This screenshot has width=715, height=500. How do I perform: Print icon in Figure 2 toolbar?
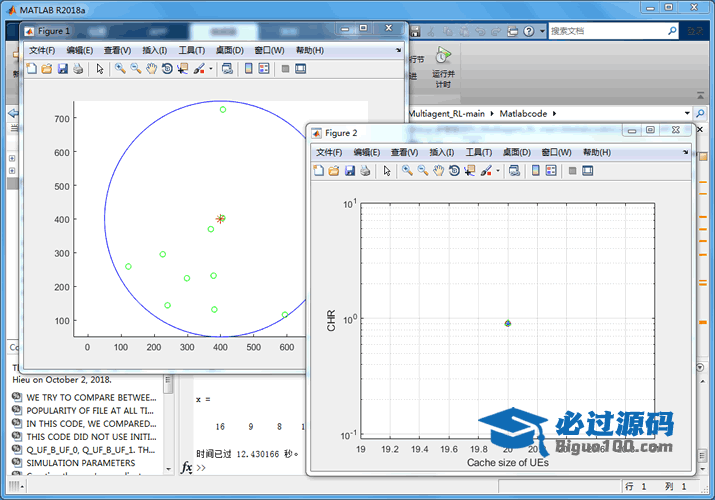(365, 171)
